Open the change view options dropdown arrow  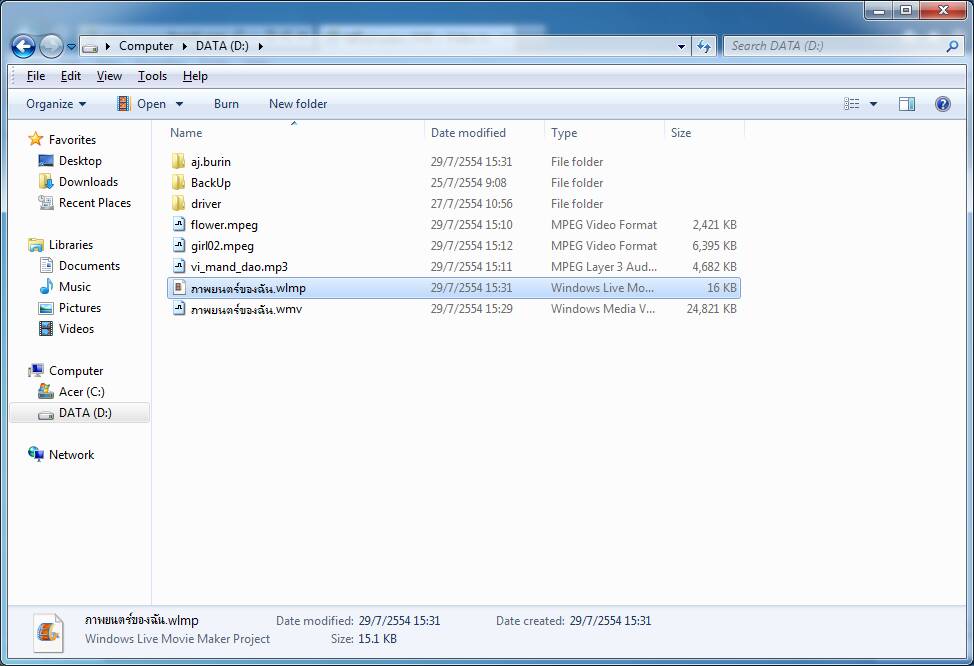(873, 104)
